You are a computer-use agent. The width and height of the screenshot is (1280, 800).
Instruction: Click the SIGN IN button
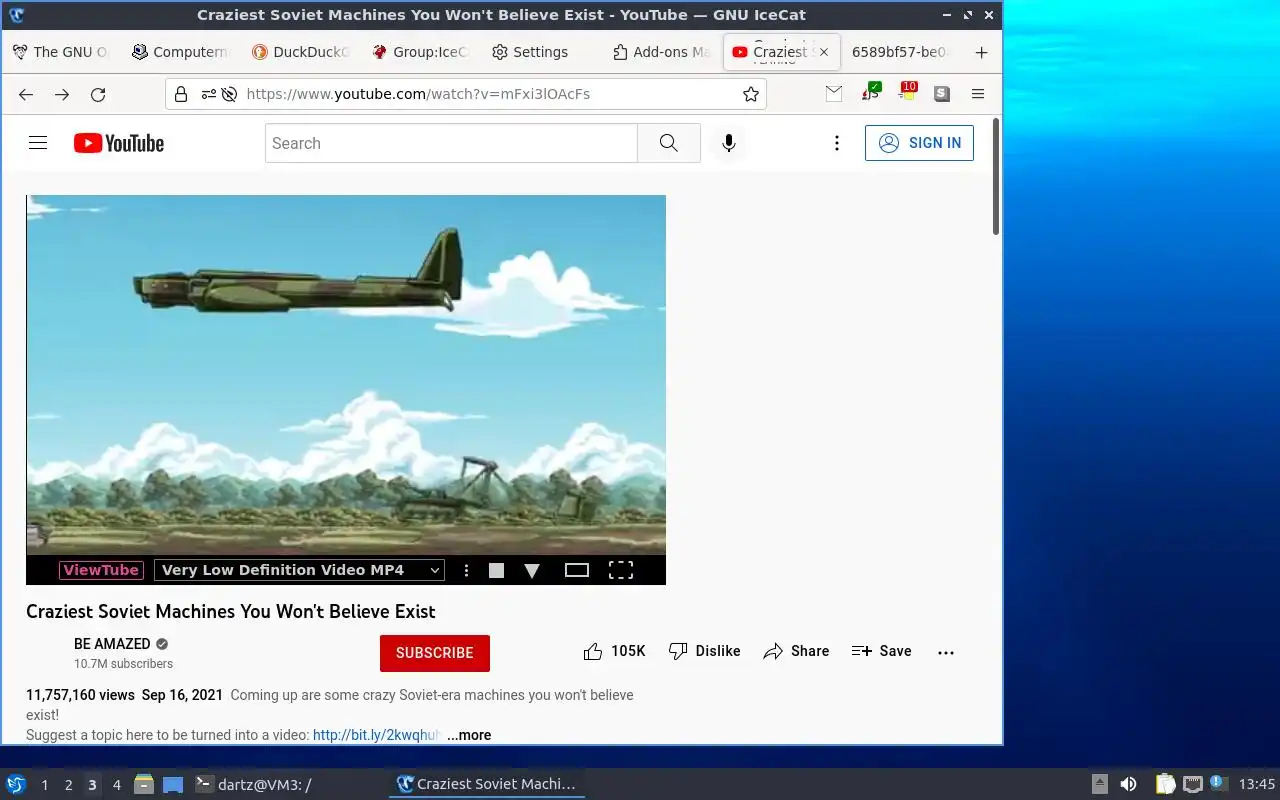919,143
